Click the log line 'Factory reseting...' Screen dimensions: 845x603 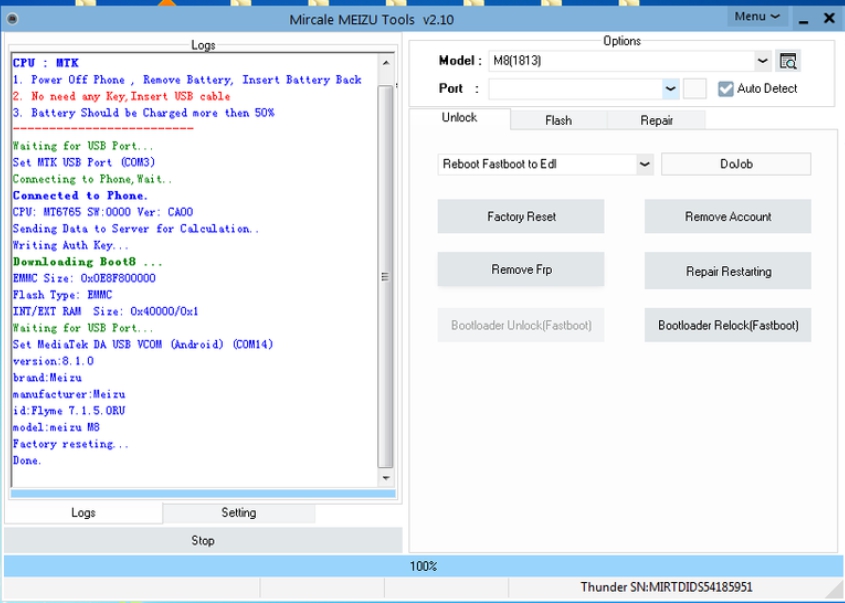71,444
